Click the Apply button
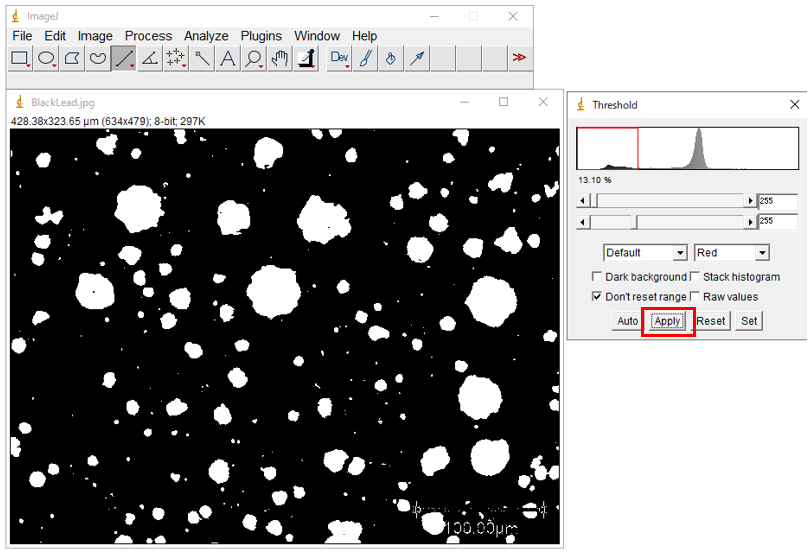Screen dimensions: 810x553 pyautogui.click(x=667, y=321)
